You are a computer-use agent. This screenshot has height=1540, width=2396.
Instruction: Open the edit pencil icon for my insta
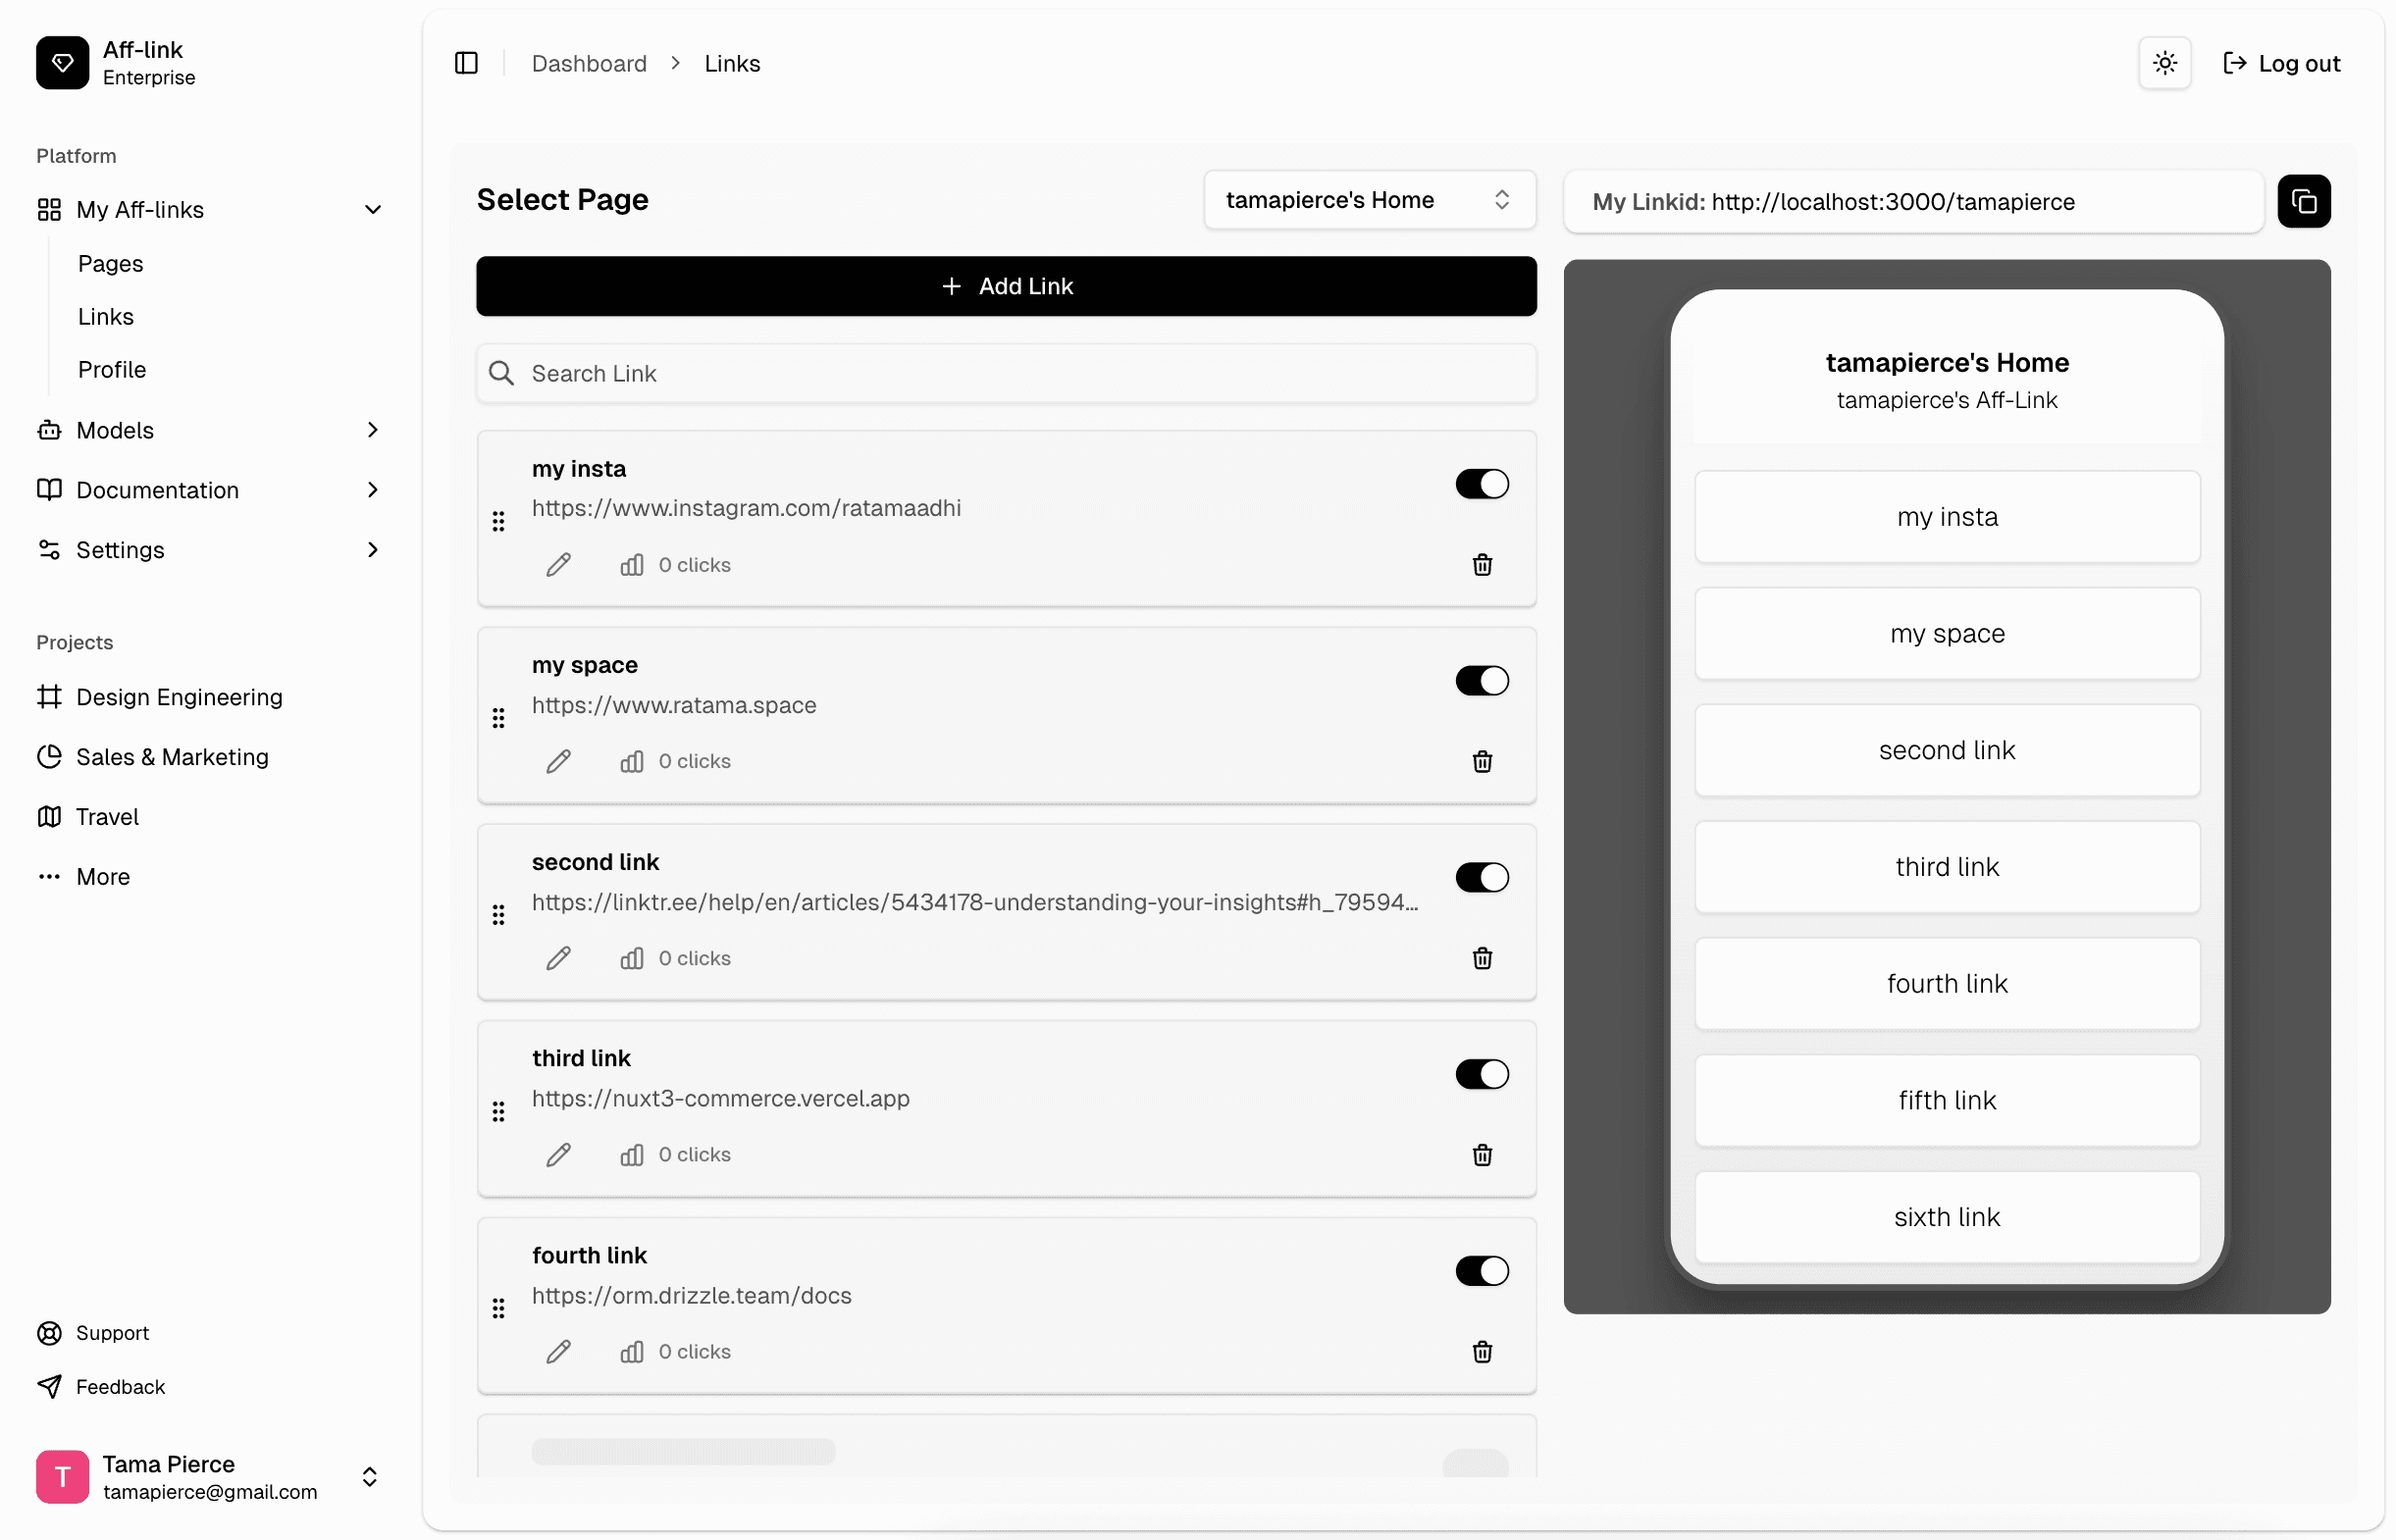tap(559, 564)
